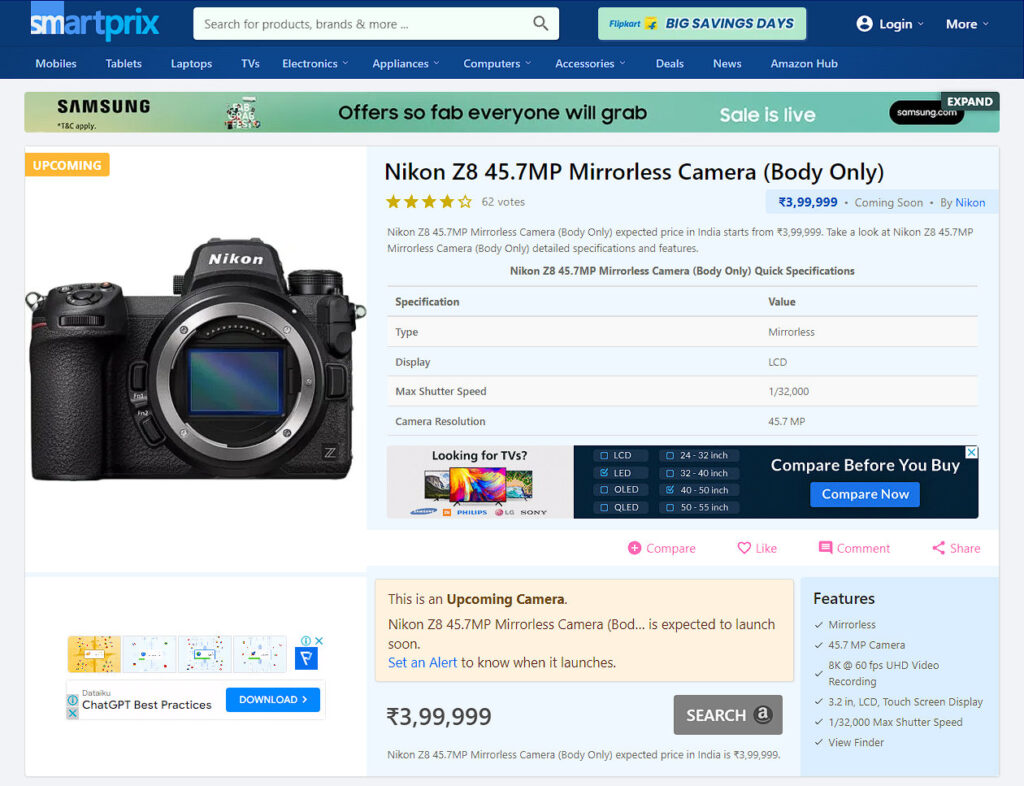The height and width of the screenshot is (786, 1024).
Task: Expand the Electronics dropdown menu
Action: [x=315, y=63]
